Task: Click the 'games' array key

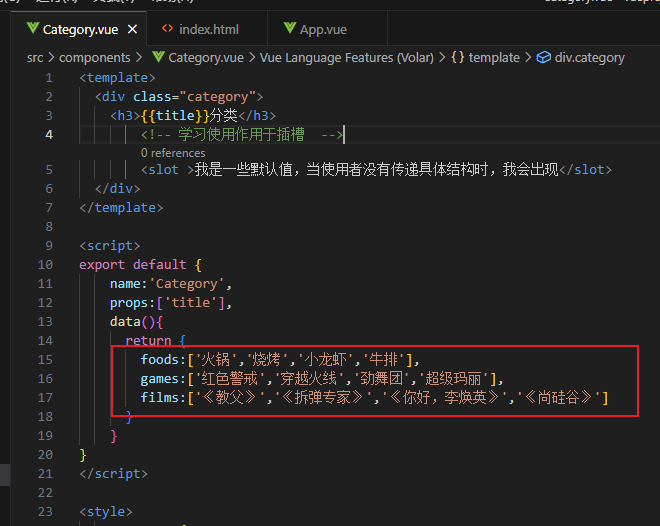Action: point(160,379)
